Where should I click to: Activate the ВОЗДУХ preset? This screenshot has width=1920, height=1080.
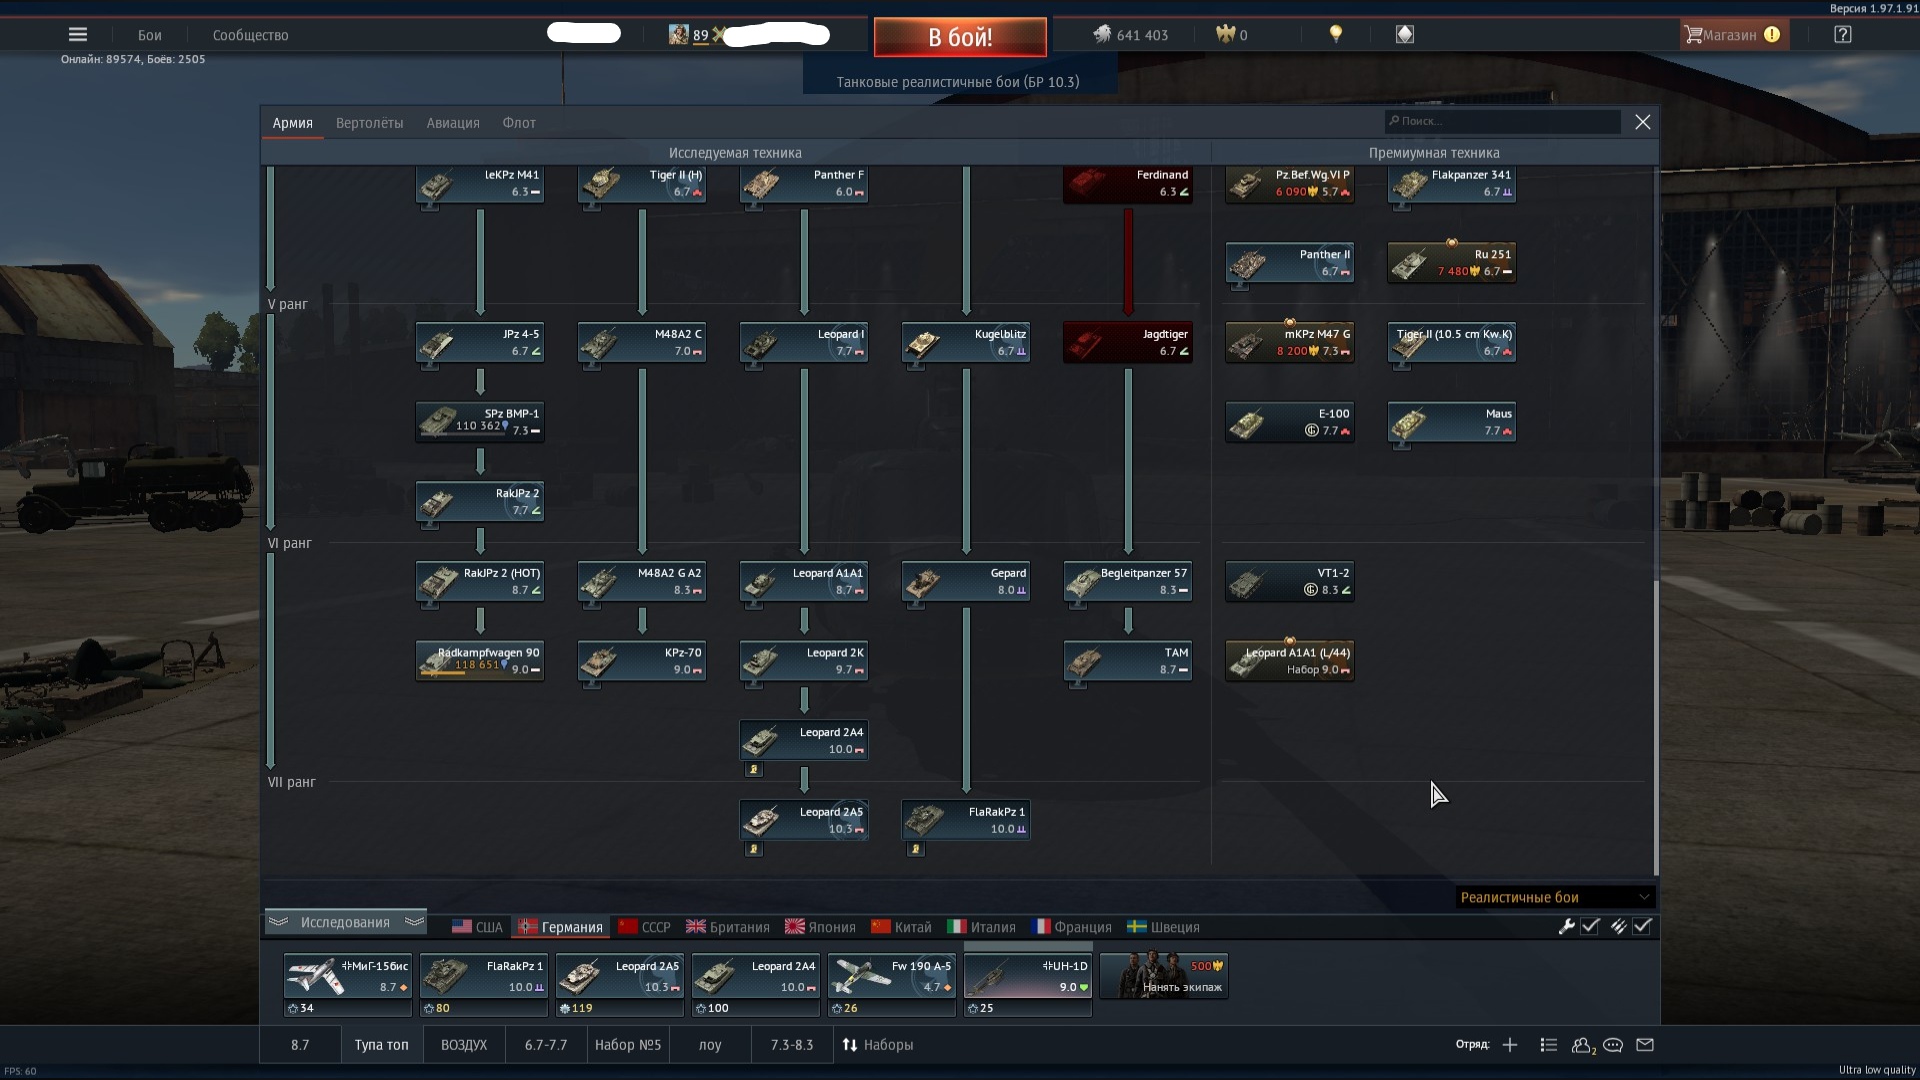[464, 1045]
